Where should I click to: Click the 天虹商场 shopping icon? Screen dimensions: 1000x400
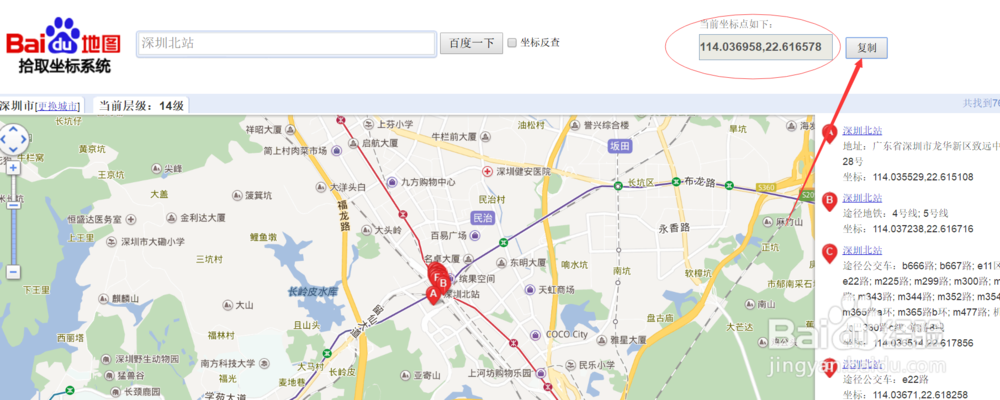[x=529, y=290]
